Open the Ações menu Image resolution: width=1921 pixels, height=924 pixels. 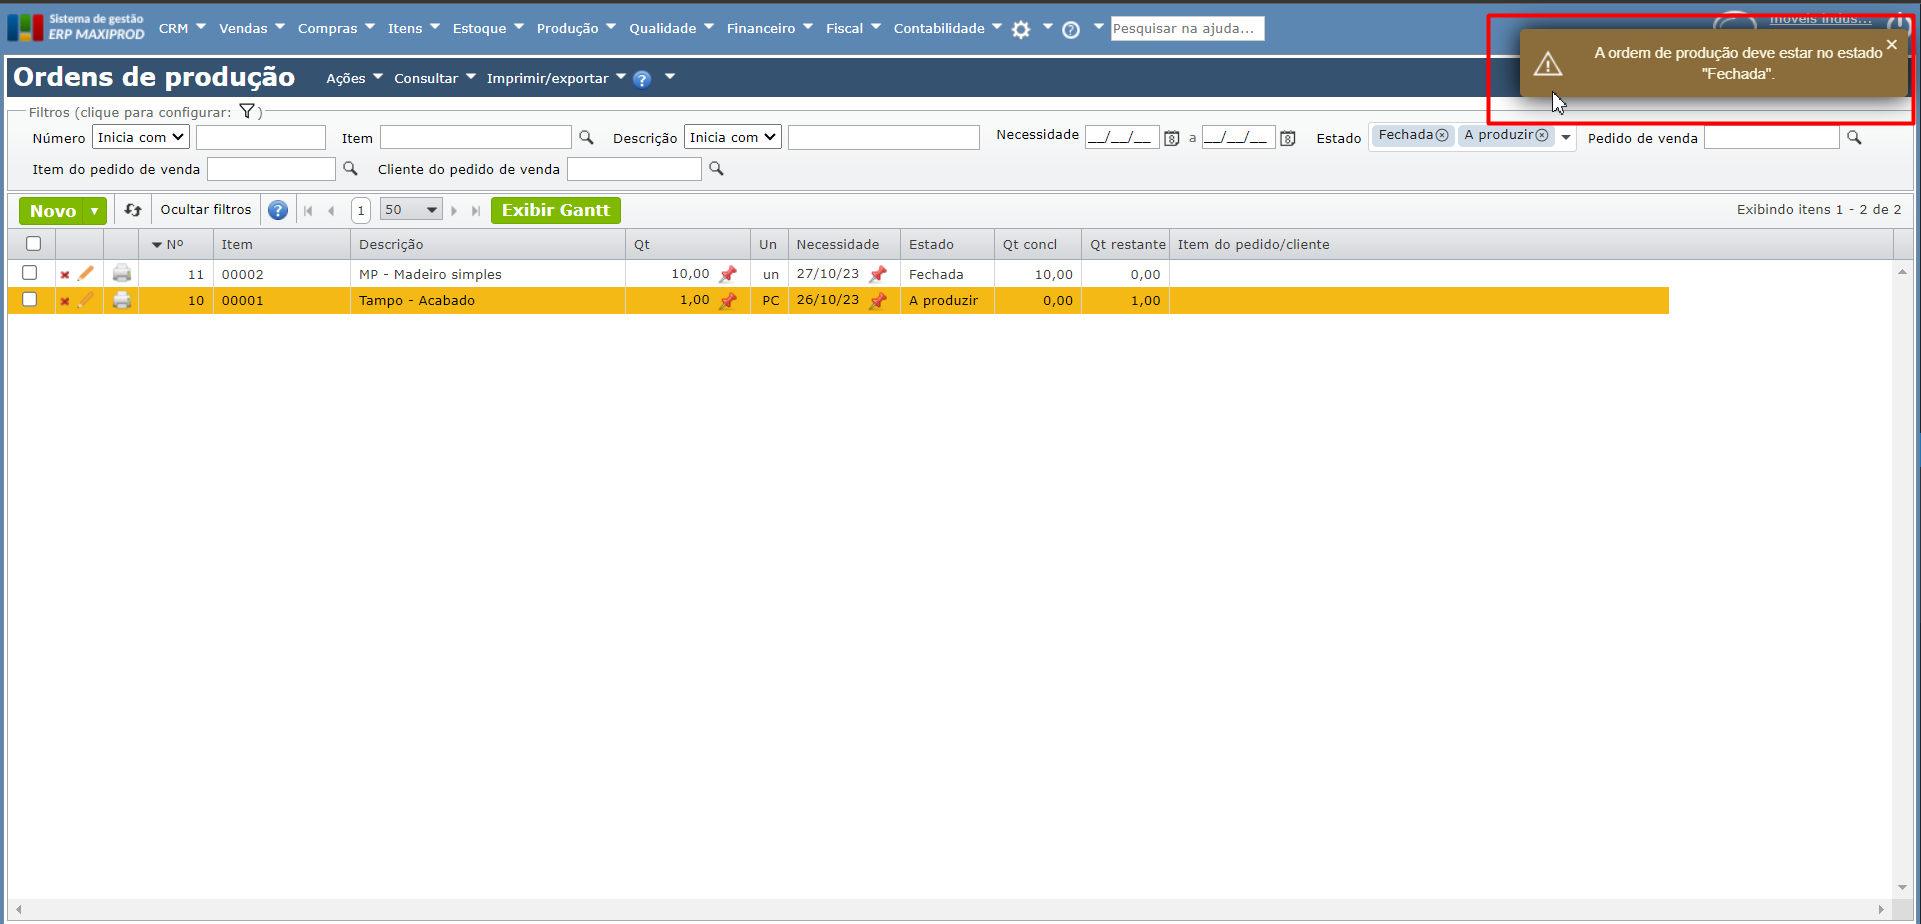(x=355, y=78)
